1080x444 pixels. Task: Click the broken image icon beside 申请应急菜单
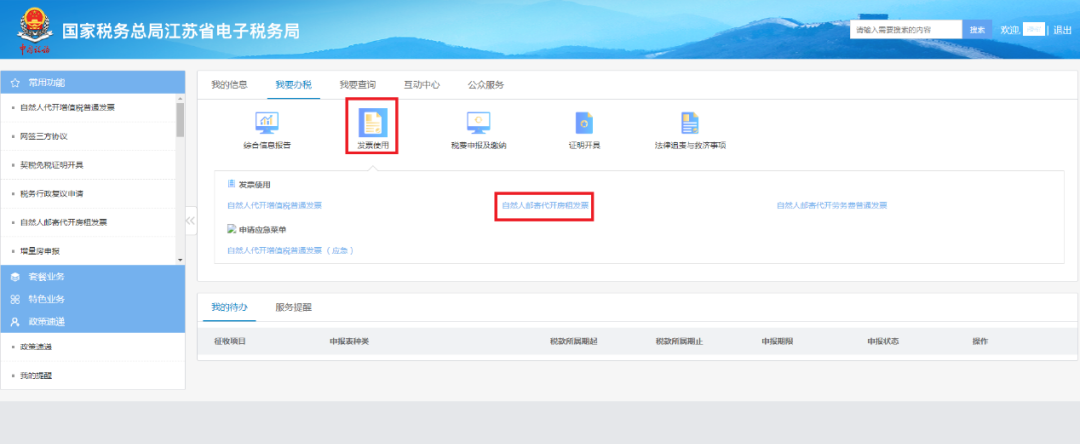click(x=231, y=229)
